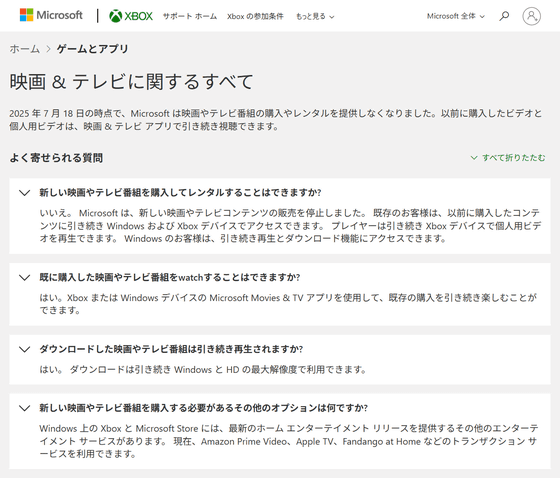This screenshot has height=478, width=560.
Task: Click the heading 映画 & テレビに関するすべて
Action: [x=131, y=81]
